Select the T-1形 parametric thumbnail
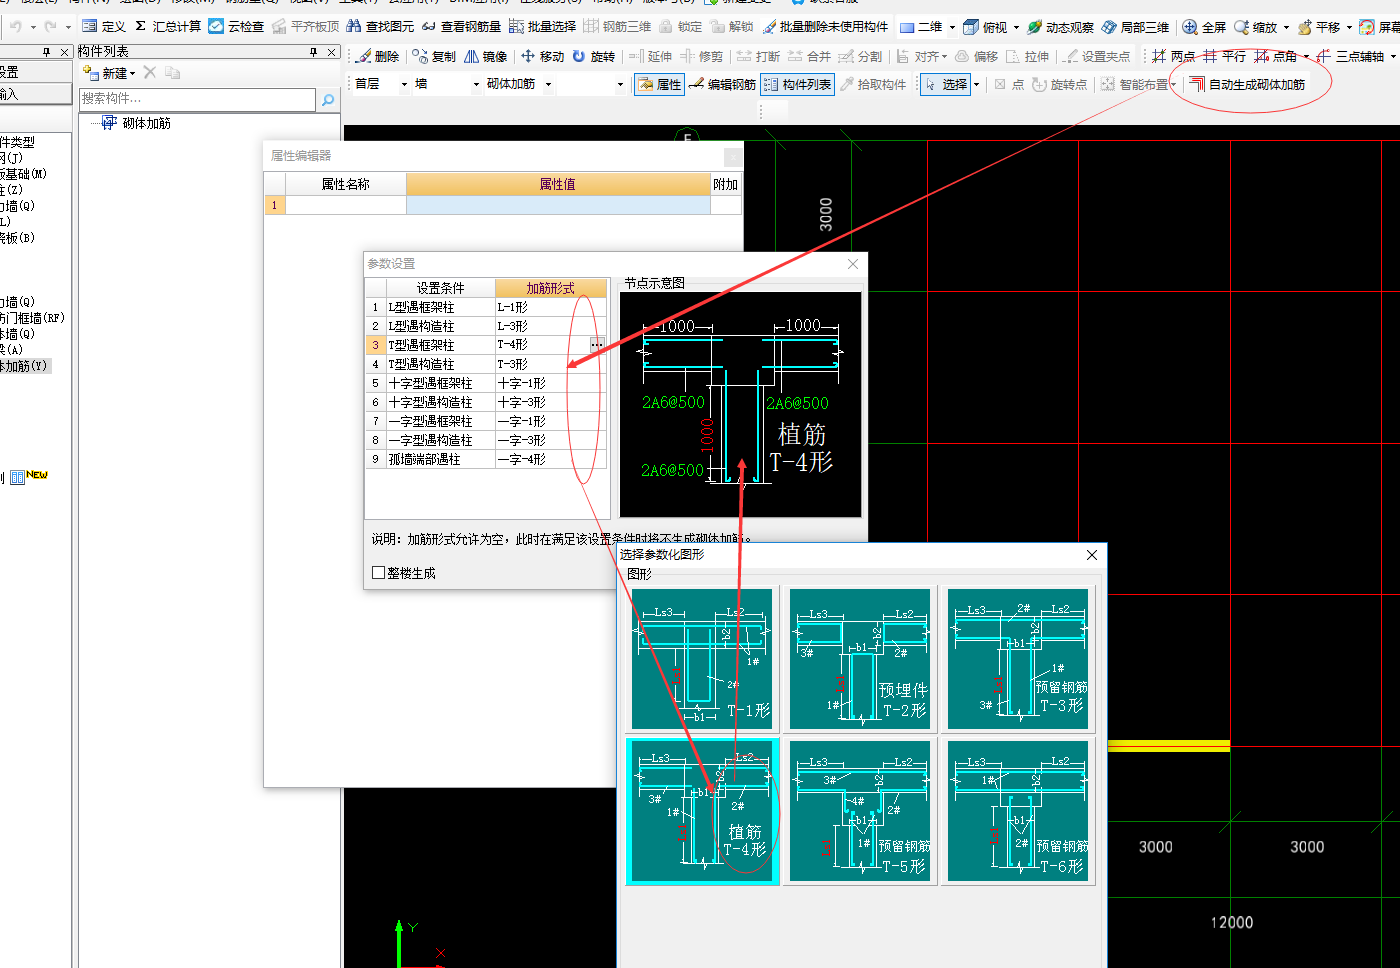Image resolution: width=1400 pixels, height=968 pixels. click(703, 660)
